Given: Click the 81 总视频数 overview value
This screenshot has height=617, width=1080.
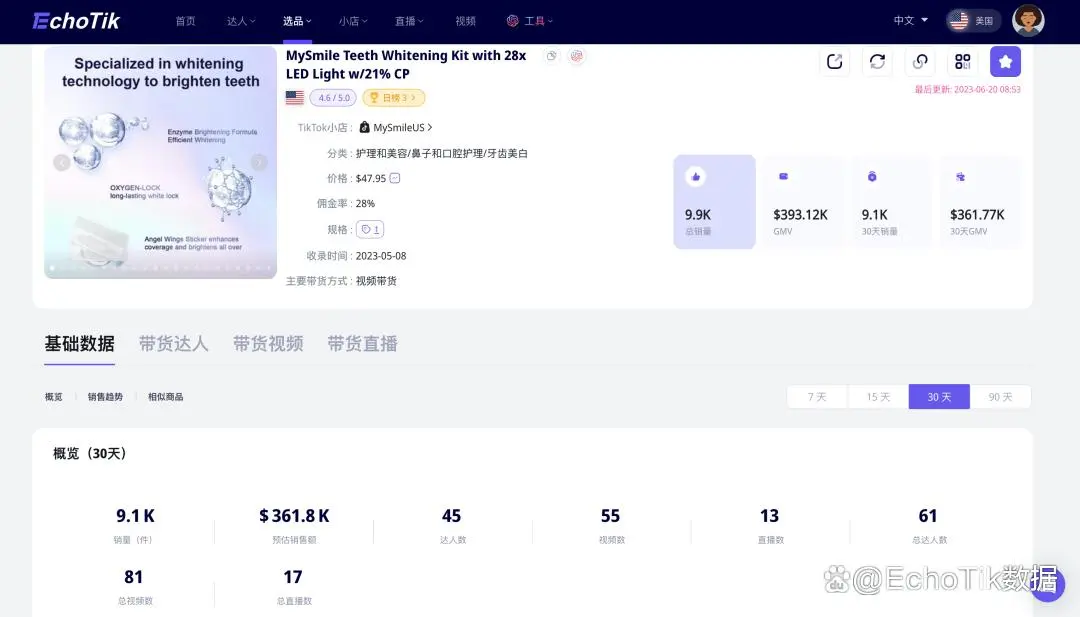Looking at the screenshot, I should point(134,577).
